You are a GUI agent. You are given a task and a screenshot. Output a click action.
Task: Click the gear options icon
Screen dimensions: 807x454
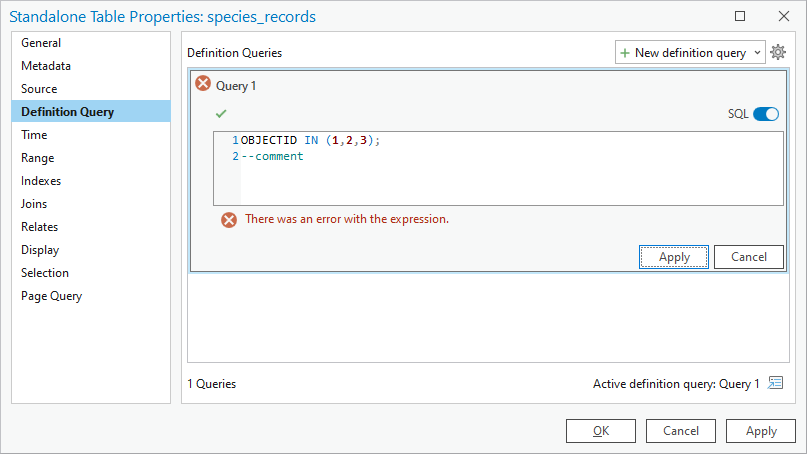pyautogui.click(x=778, y=52)
